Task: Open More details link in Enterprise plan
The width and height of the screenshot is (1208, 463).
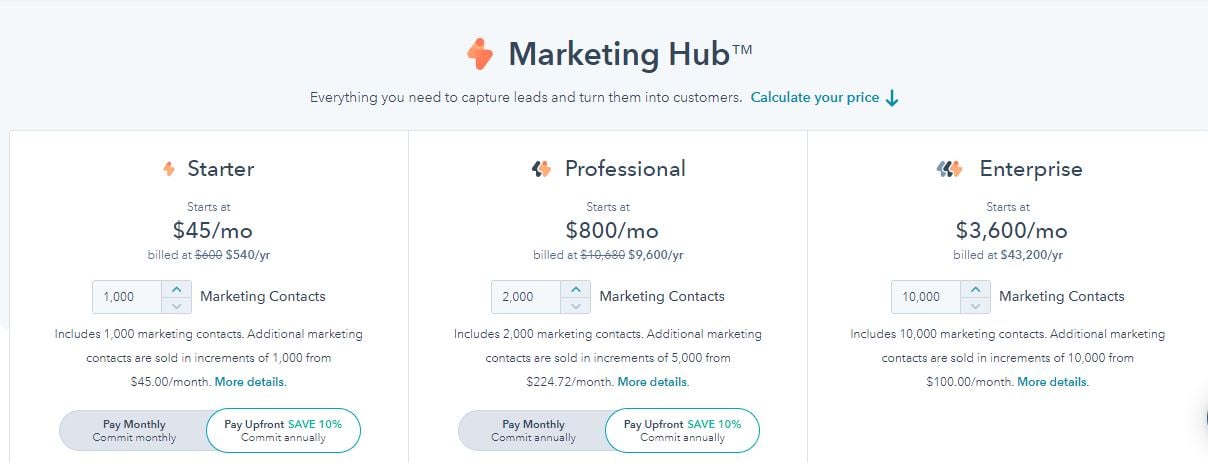Action: [x=1052, y=382]
